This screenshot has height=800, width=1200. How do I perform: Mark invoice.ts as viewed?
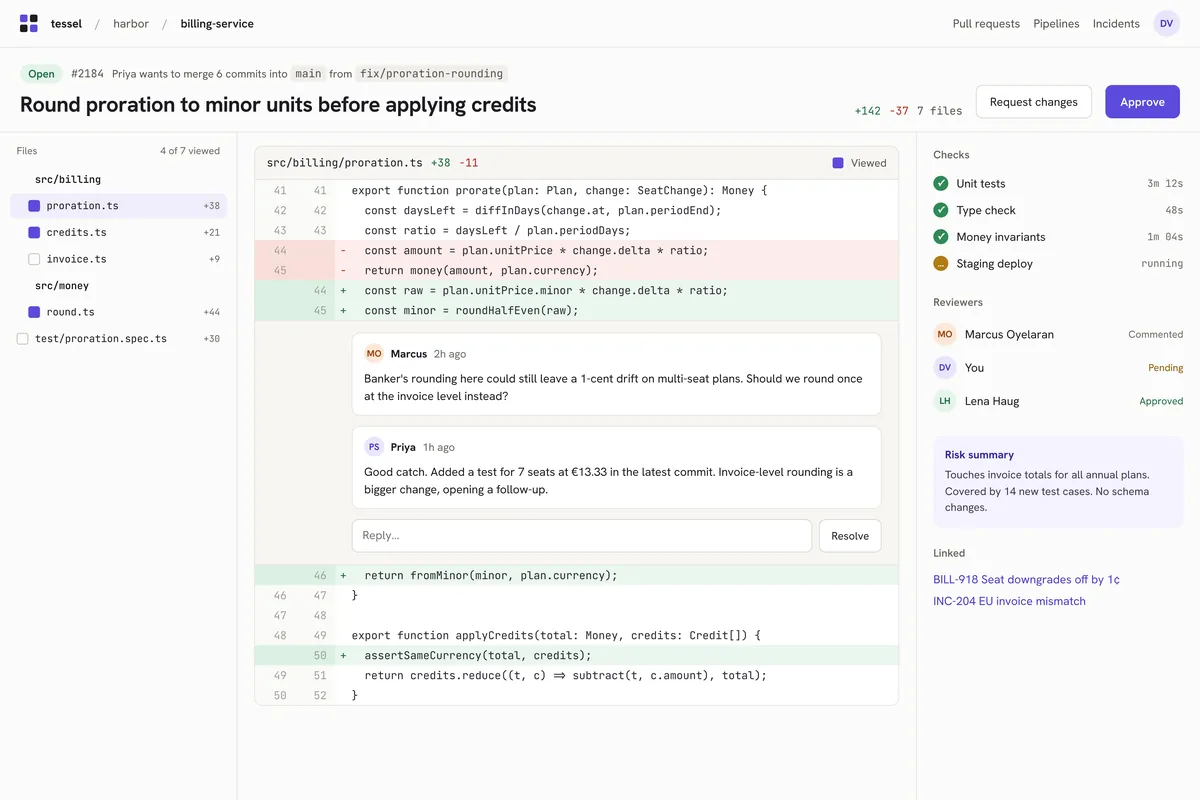pyautogui.click(x=34, y=259)
